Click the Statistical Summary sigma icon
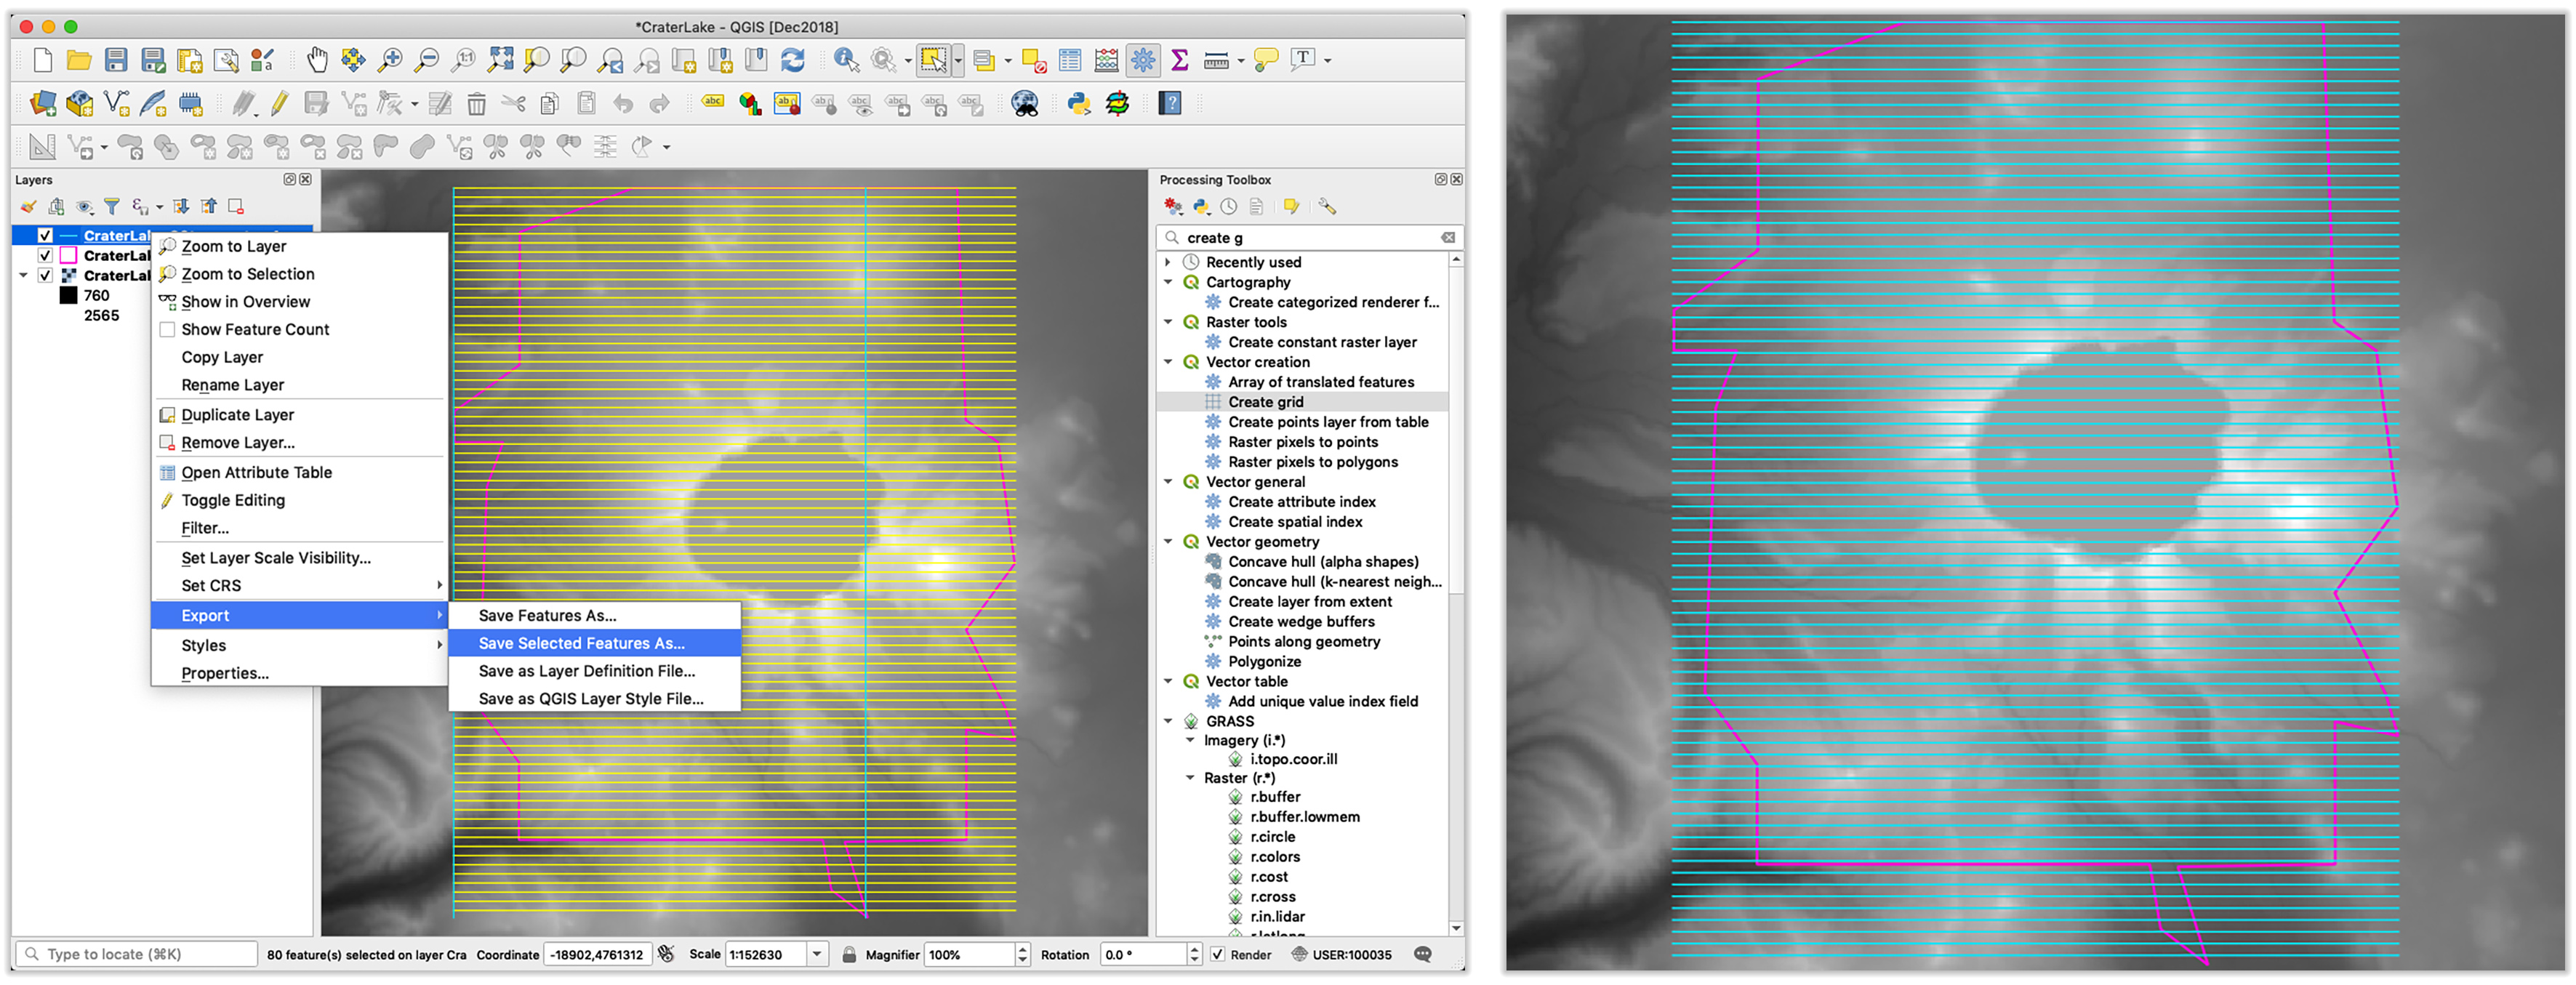 tap(1180, 60)
